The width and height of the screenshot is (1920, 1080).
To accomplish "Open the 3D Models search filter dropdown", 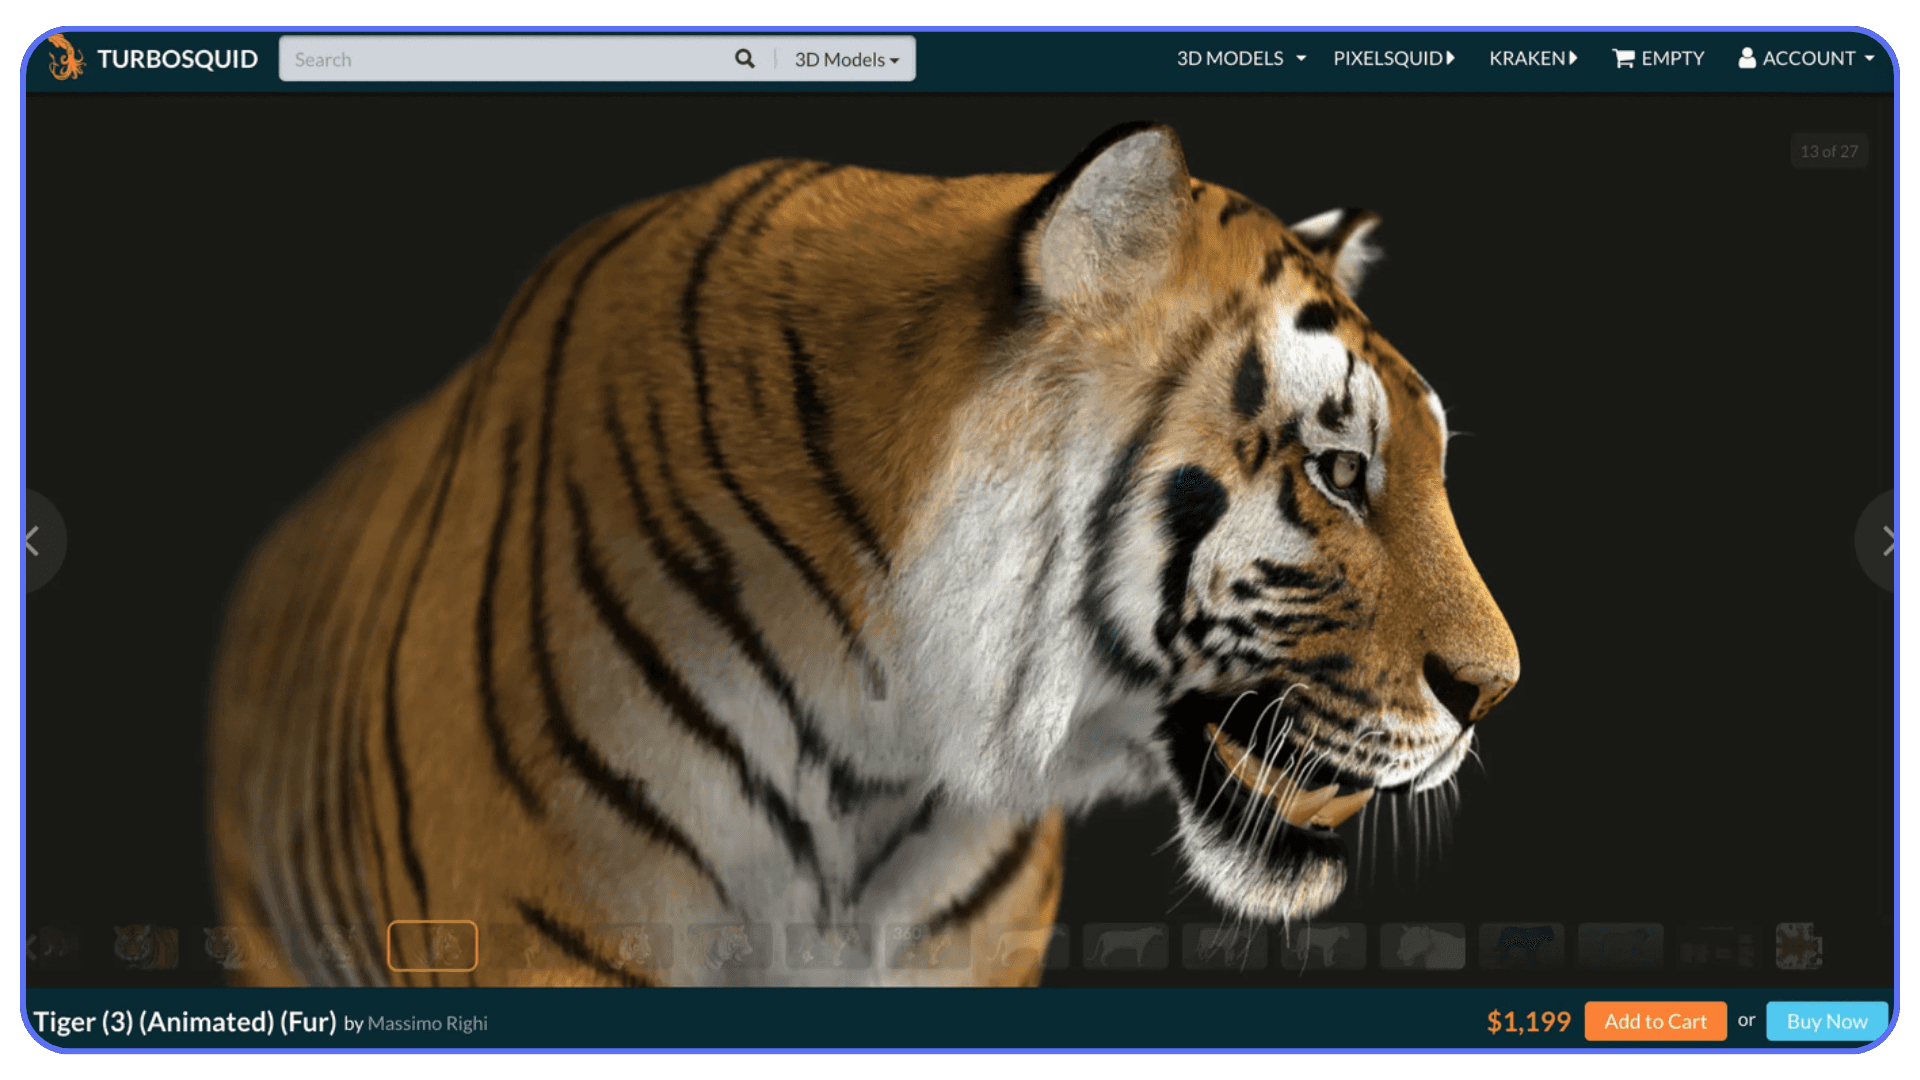I will pyautogui.click(x=846, y=60).
